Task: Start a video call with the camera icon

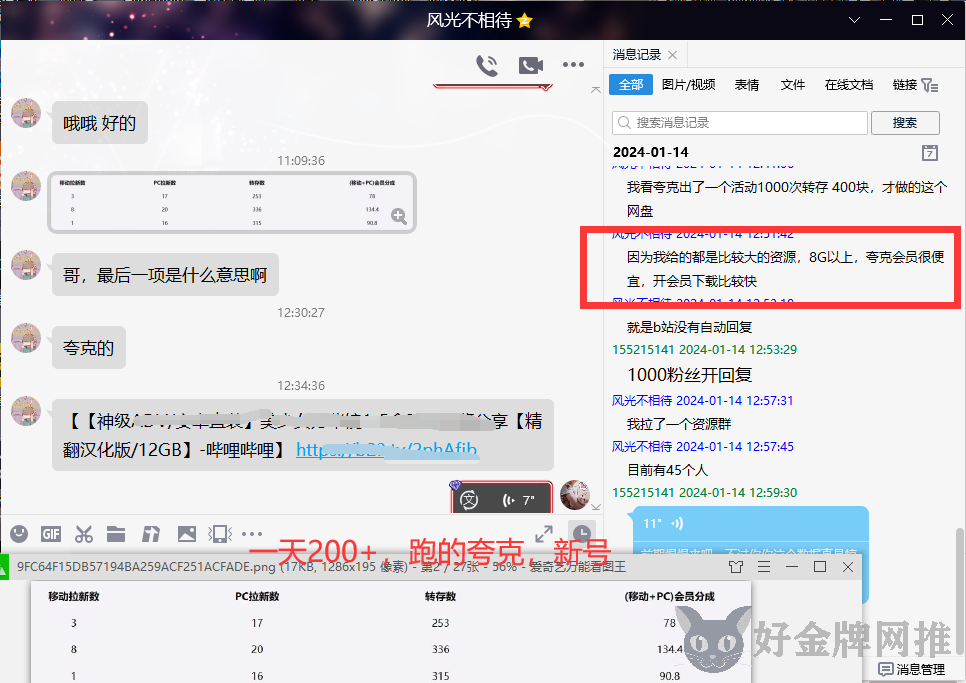Action: coord(530,65)
